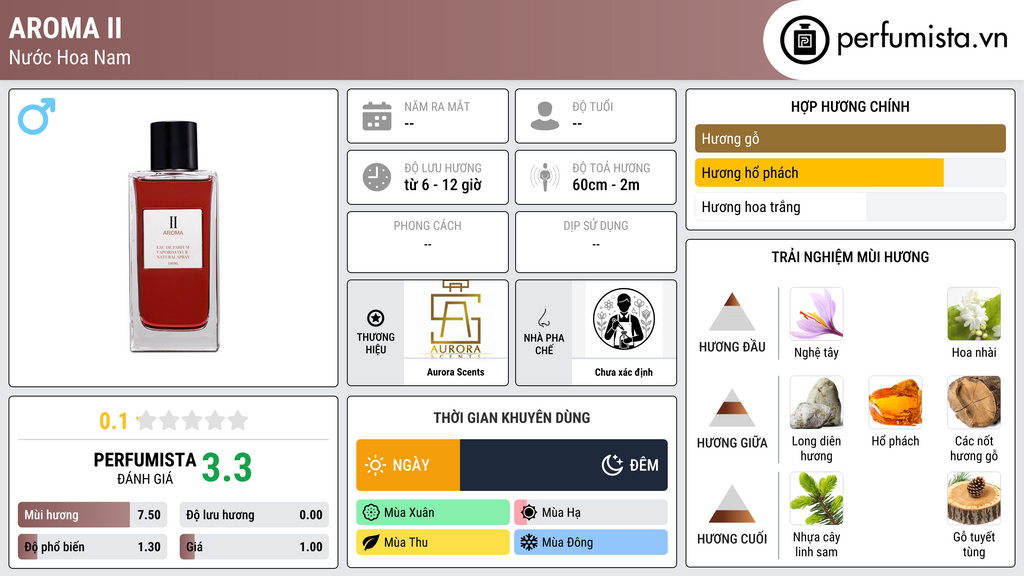Click the Trải nghiệm mùi hương heading
1024x576 pixels.
pos(850,257)
